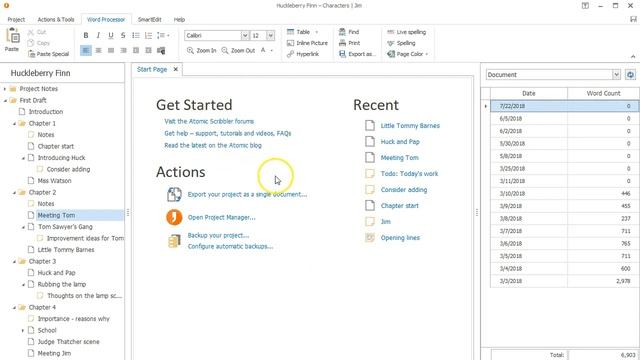640x360 pixels.
Task: Sort by the Word Count column header
Action: pos(603,93)
